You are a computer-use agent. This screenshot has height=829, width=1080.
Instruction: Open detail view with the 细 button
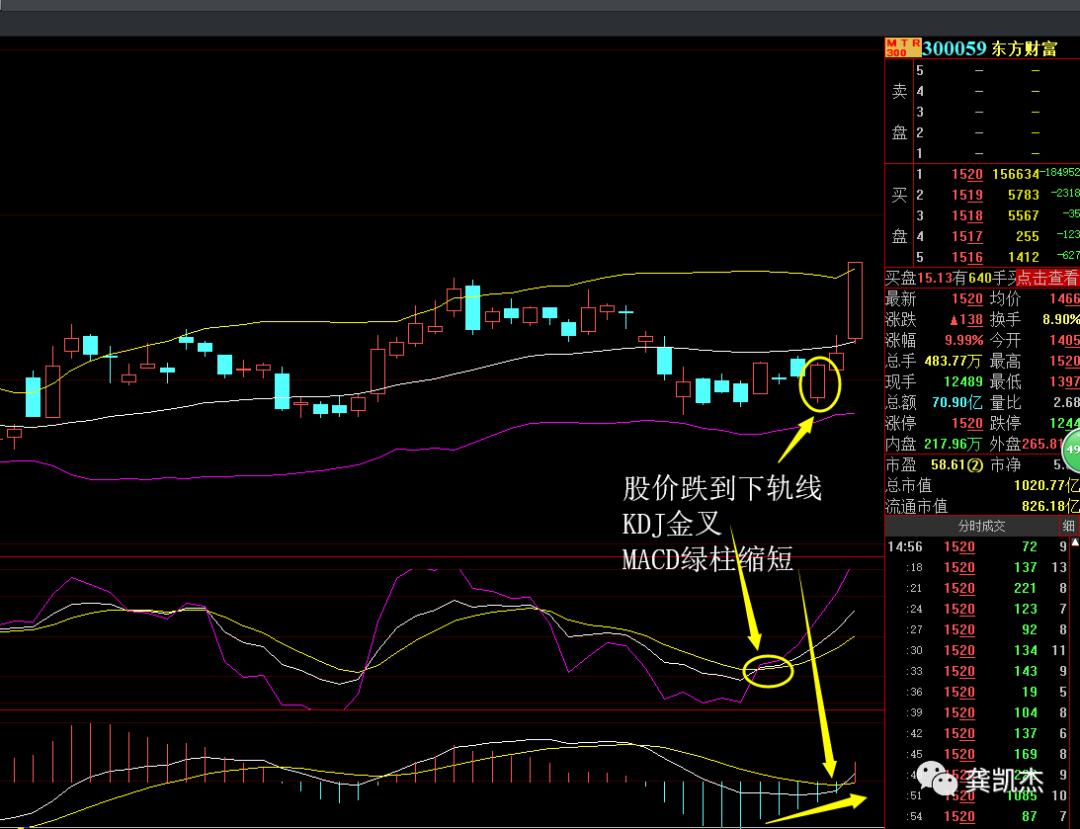tap(1068, 526)
